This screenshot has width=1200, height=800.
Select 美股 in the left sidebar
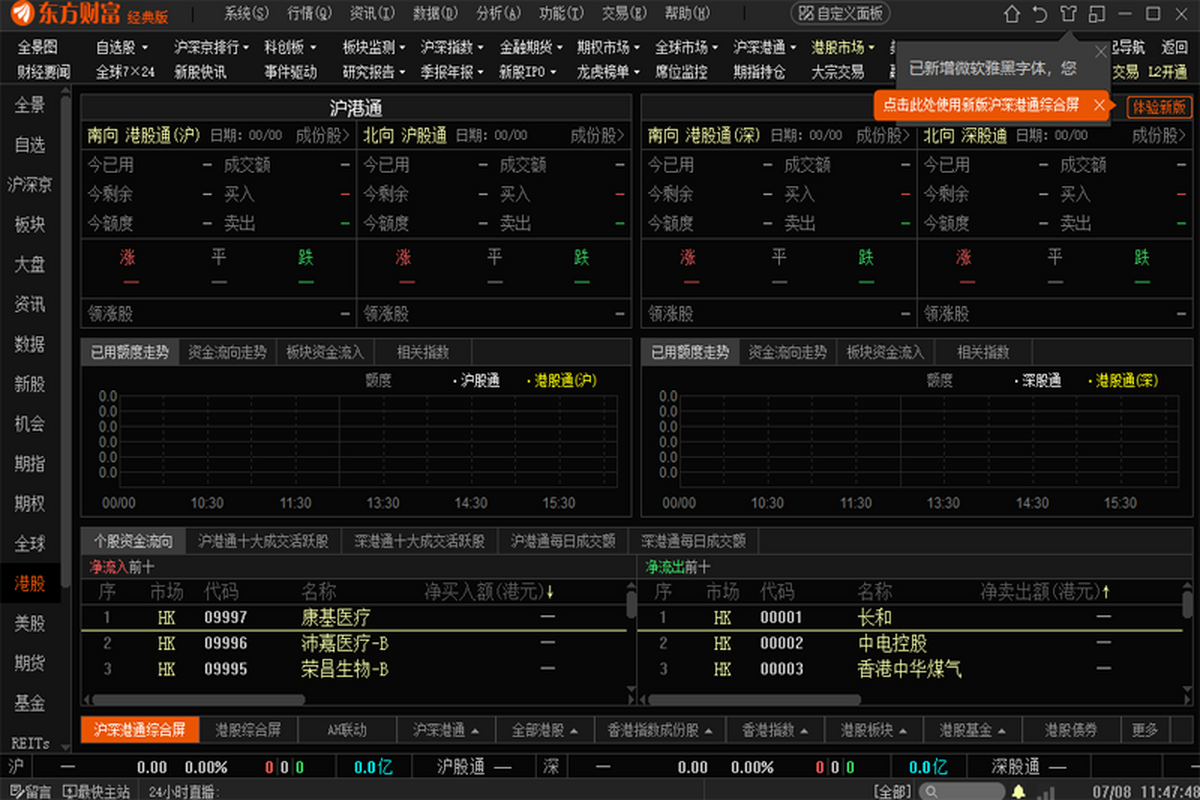pos(30,624)
